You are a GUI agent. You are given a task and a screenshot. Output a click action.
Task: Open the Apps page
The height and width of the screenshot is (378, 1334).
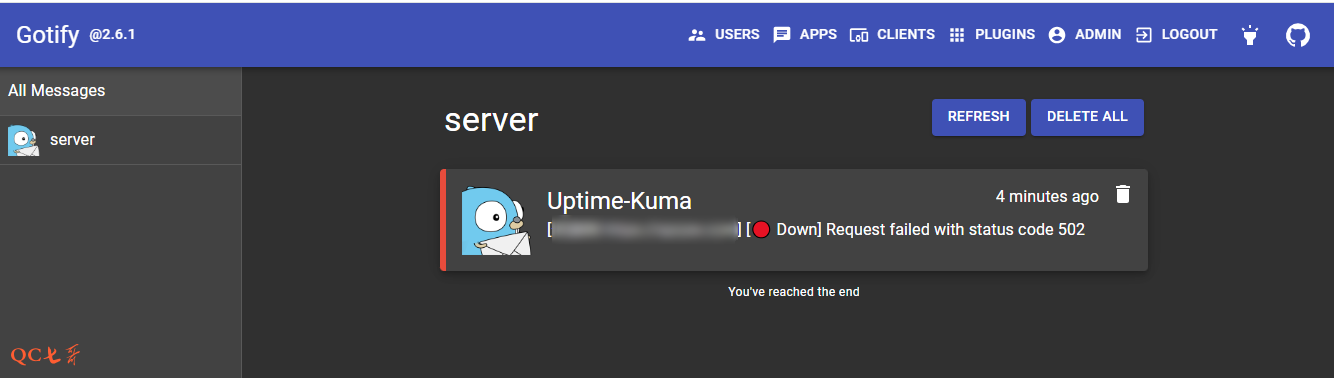805,35
